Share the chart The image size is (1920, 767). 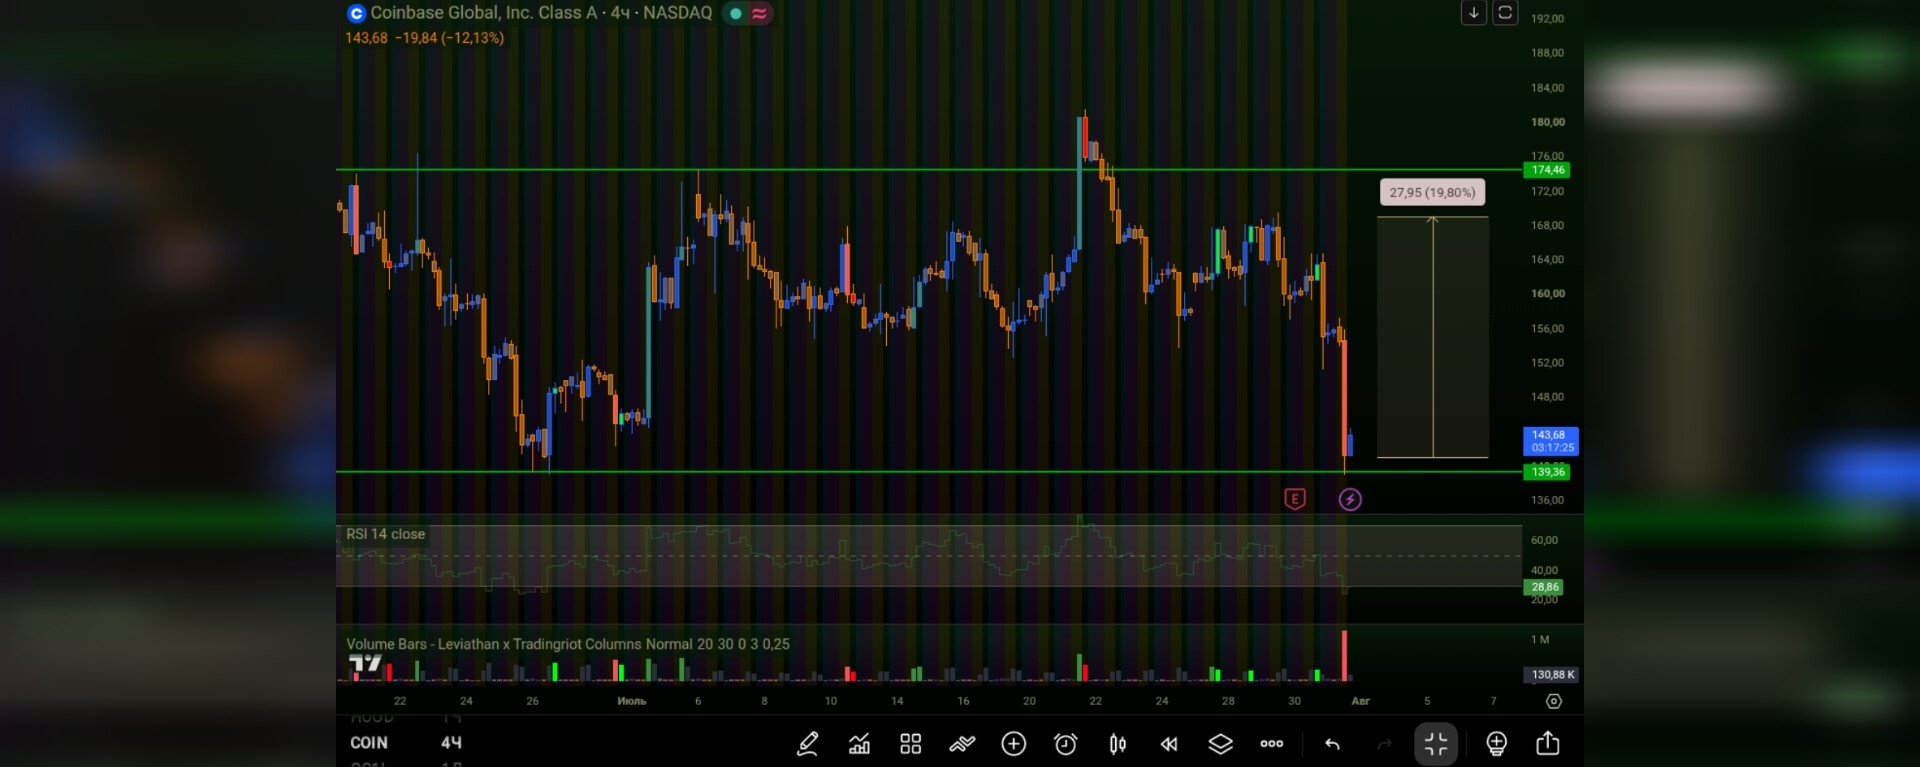(x=1548, y=743)
